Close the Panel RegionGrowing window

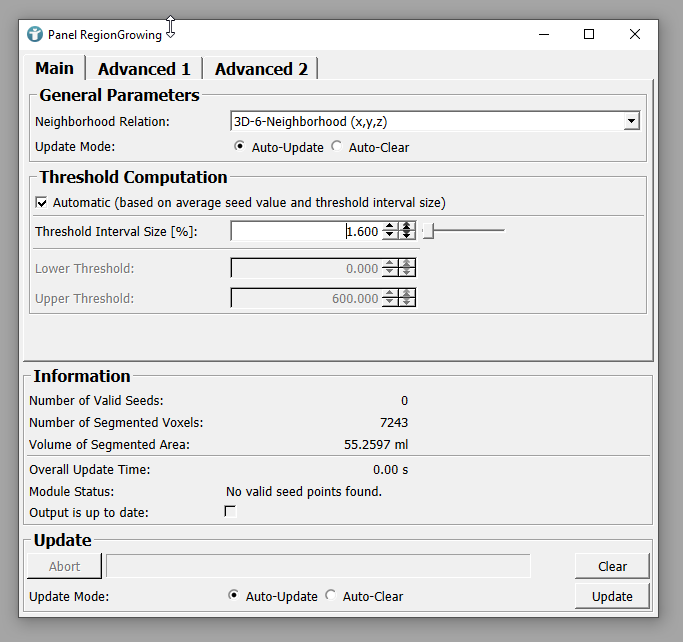(x=635, y=34)
